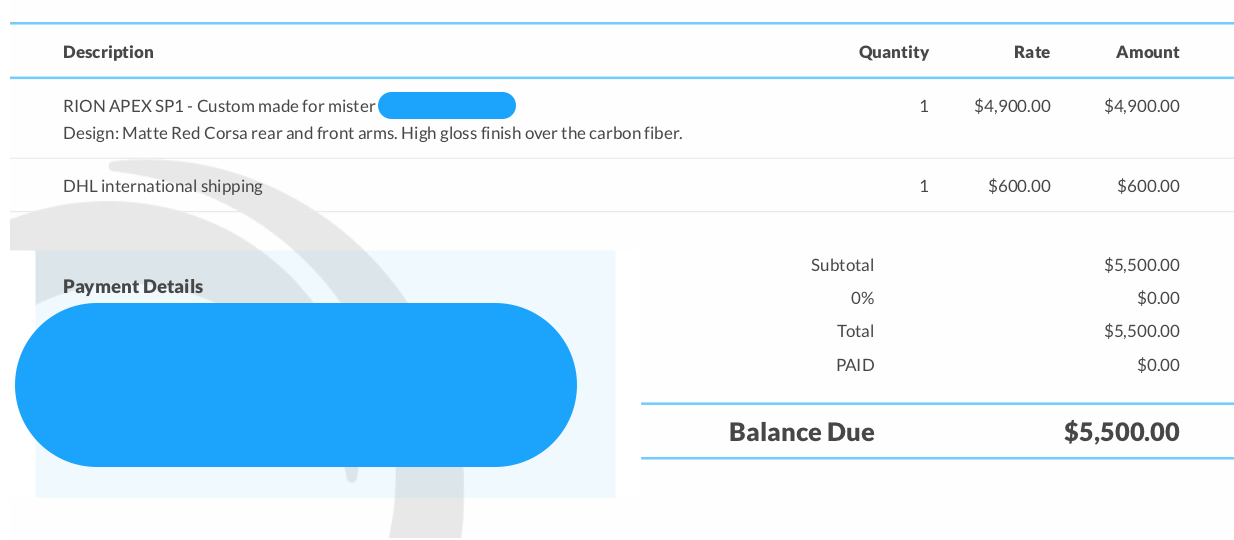Click the Rate column header

coord(1032,52)
